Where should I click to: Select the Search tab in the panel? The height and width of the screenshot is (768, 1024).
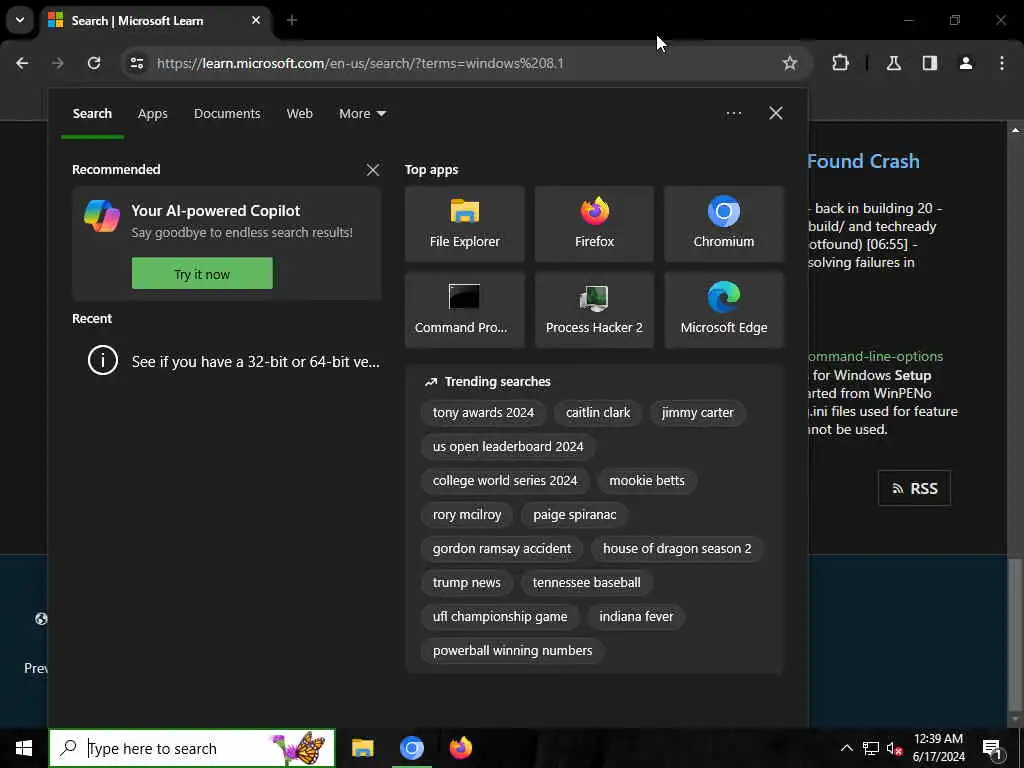point(92,114)
